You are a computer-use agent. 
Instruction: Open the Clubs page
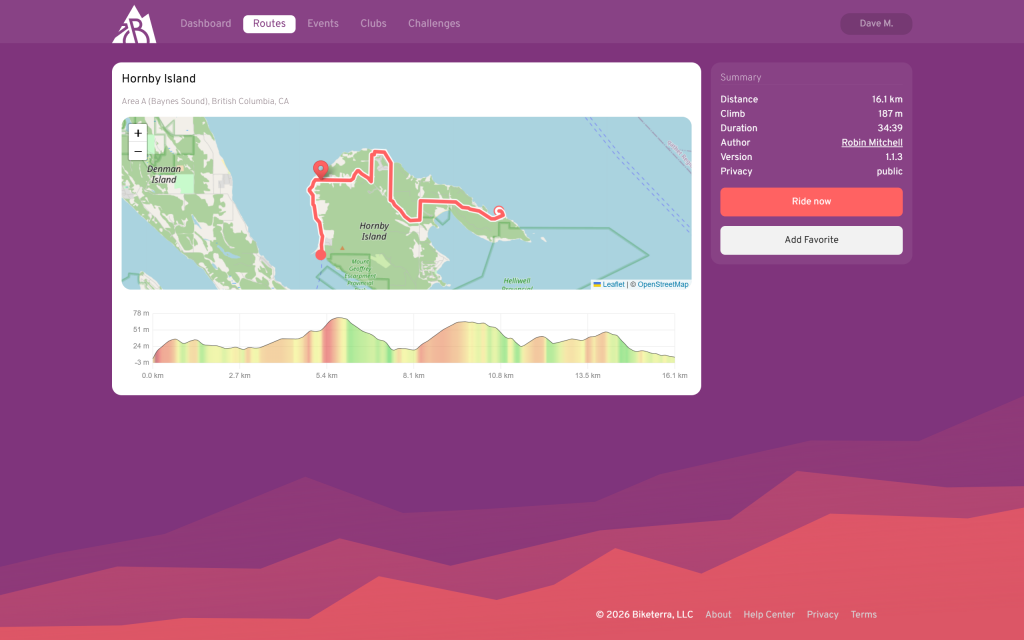373,24
